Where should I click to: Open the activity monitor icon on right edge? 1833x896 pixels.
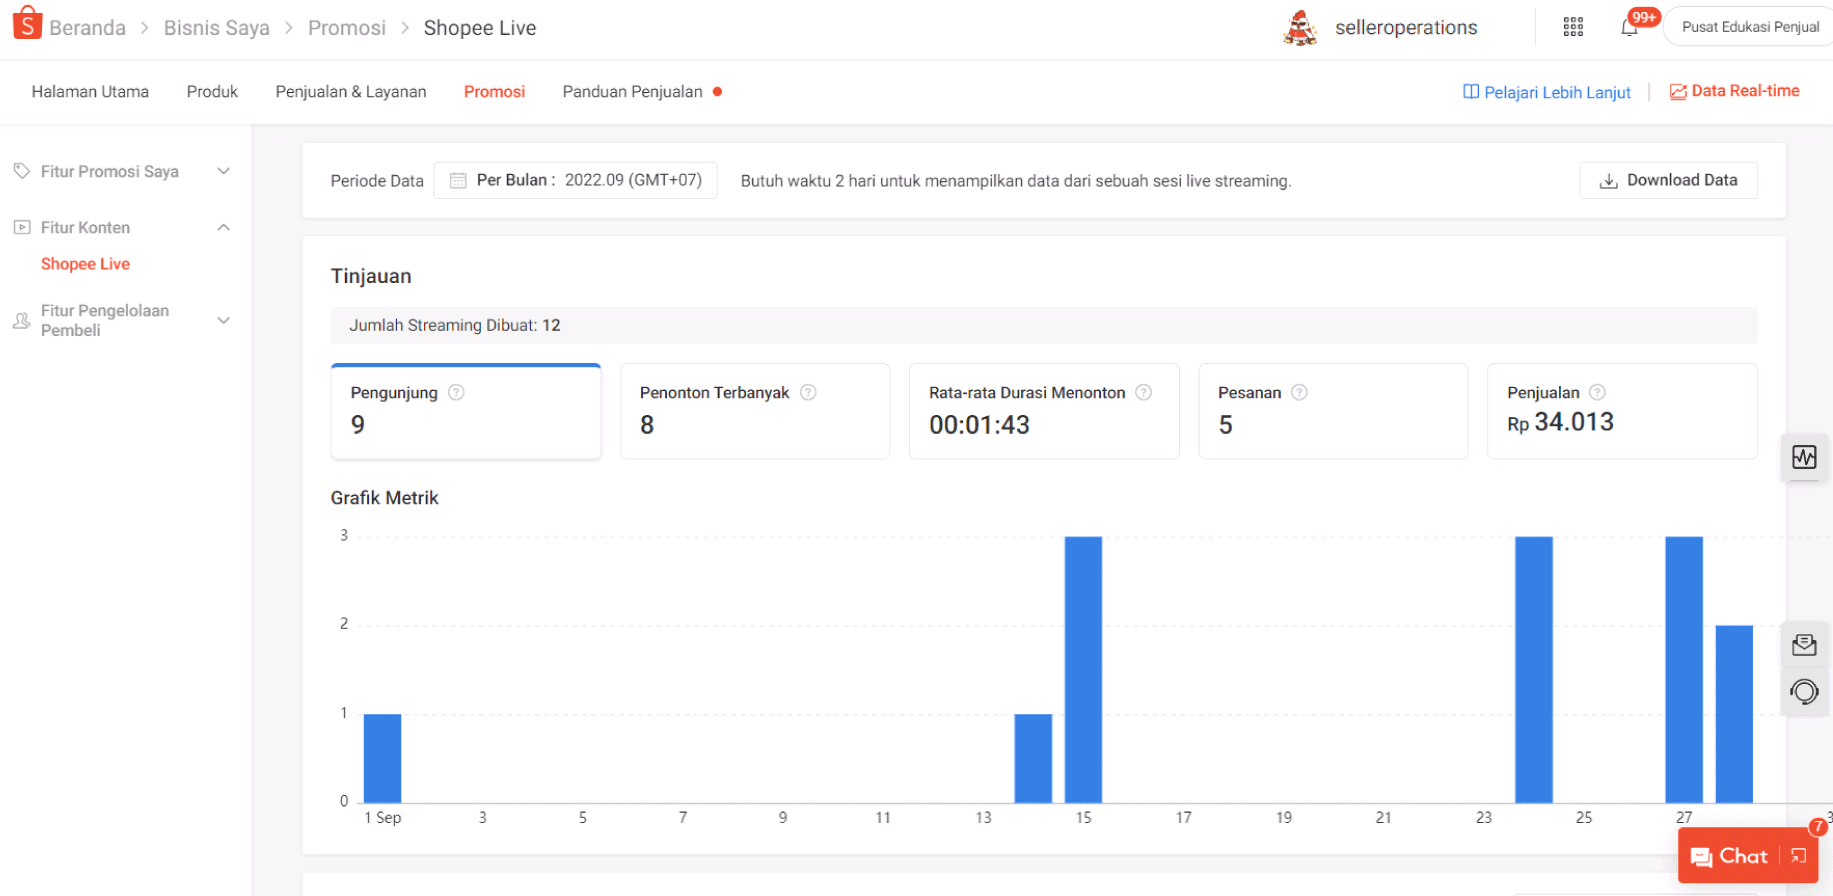[x=1804, y=457]
